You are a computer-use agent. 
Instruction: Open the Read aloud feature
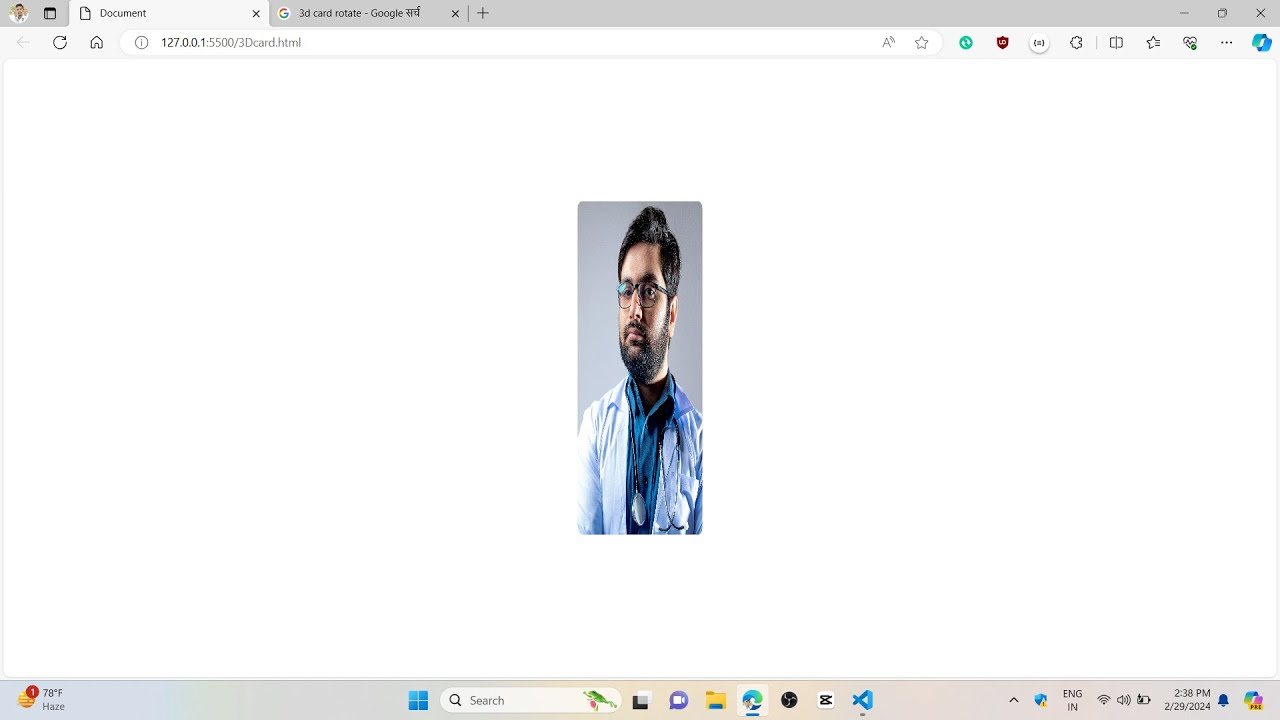click(x=888, y=42)
